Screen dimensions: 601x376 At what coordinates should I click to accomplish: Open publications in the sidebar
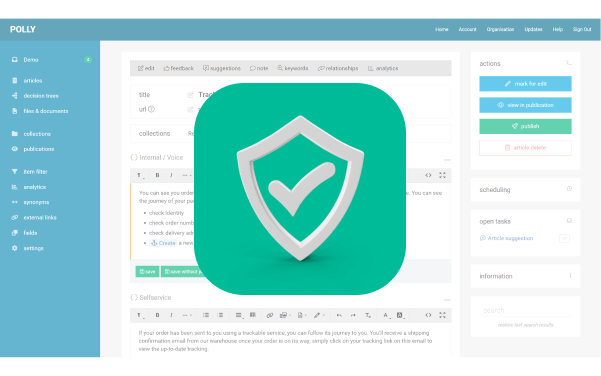pyautogui.click(x=33, y=149)
